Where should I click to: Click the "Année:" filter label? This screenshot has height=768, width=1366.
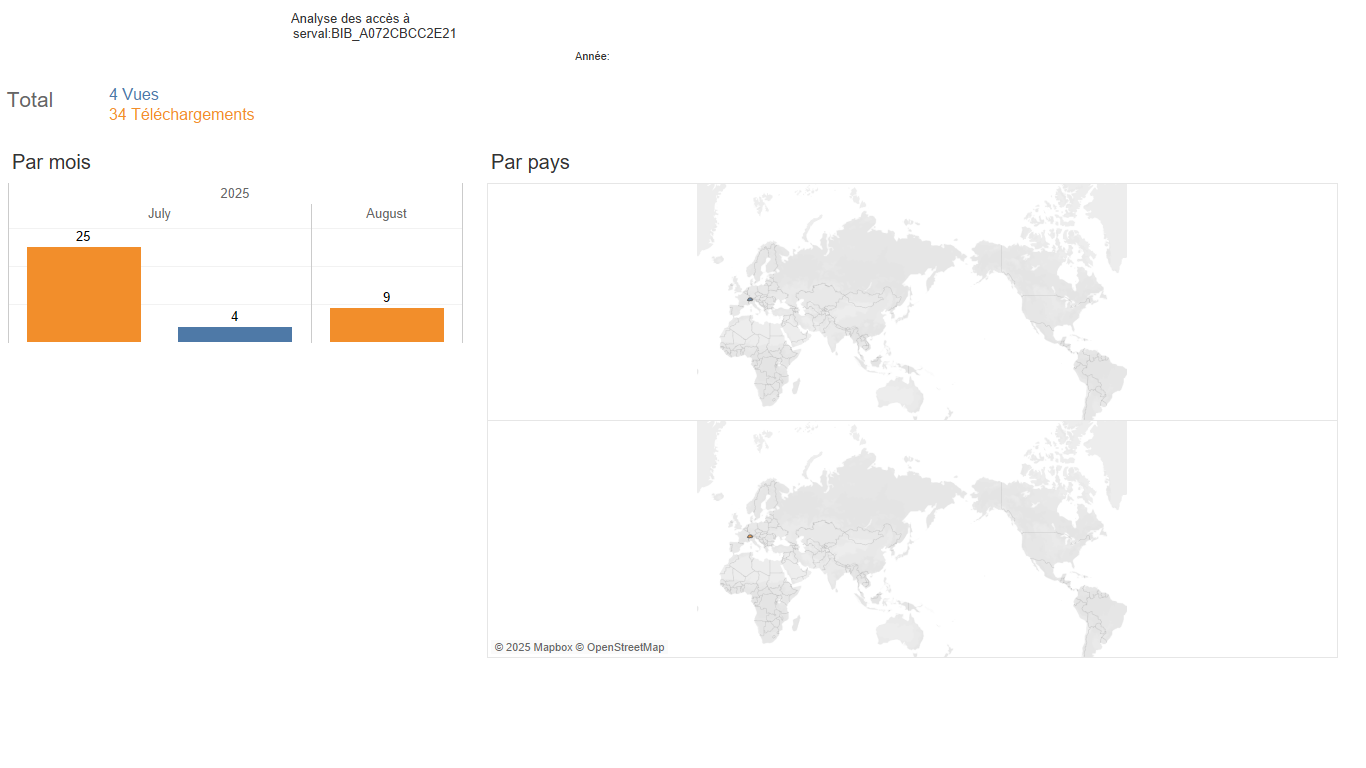(x=592, y=57)
